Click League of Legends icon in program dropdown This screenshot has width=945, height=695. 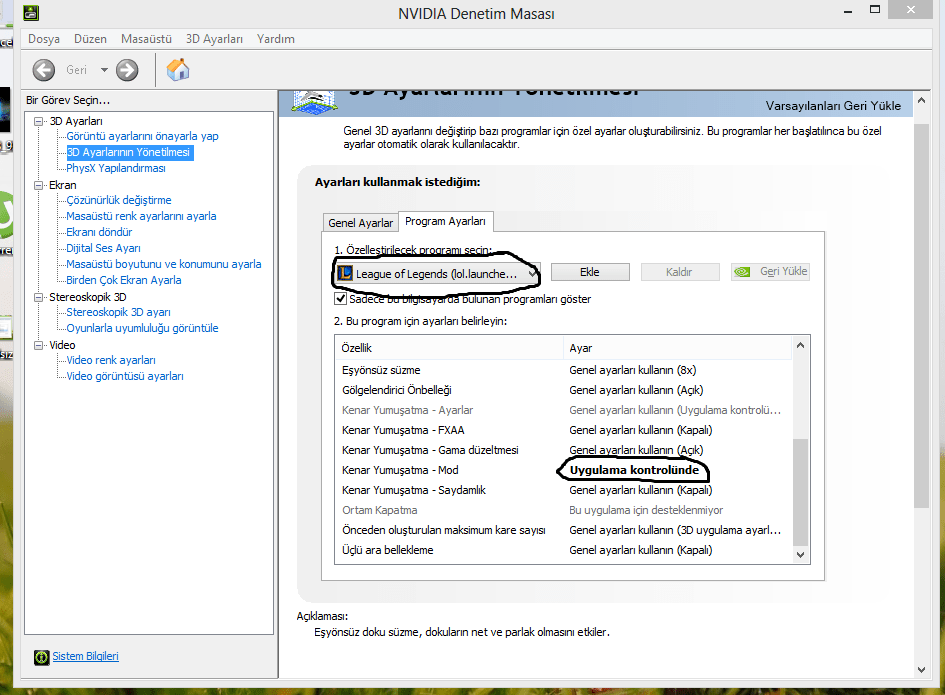pos(345,274)
